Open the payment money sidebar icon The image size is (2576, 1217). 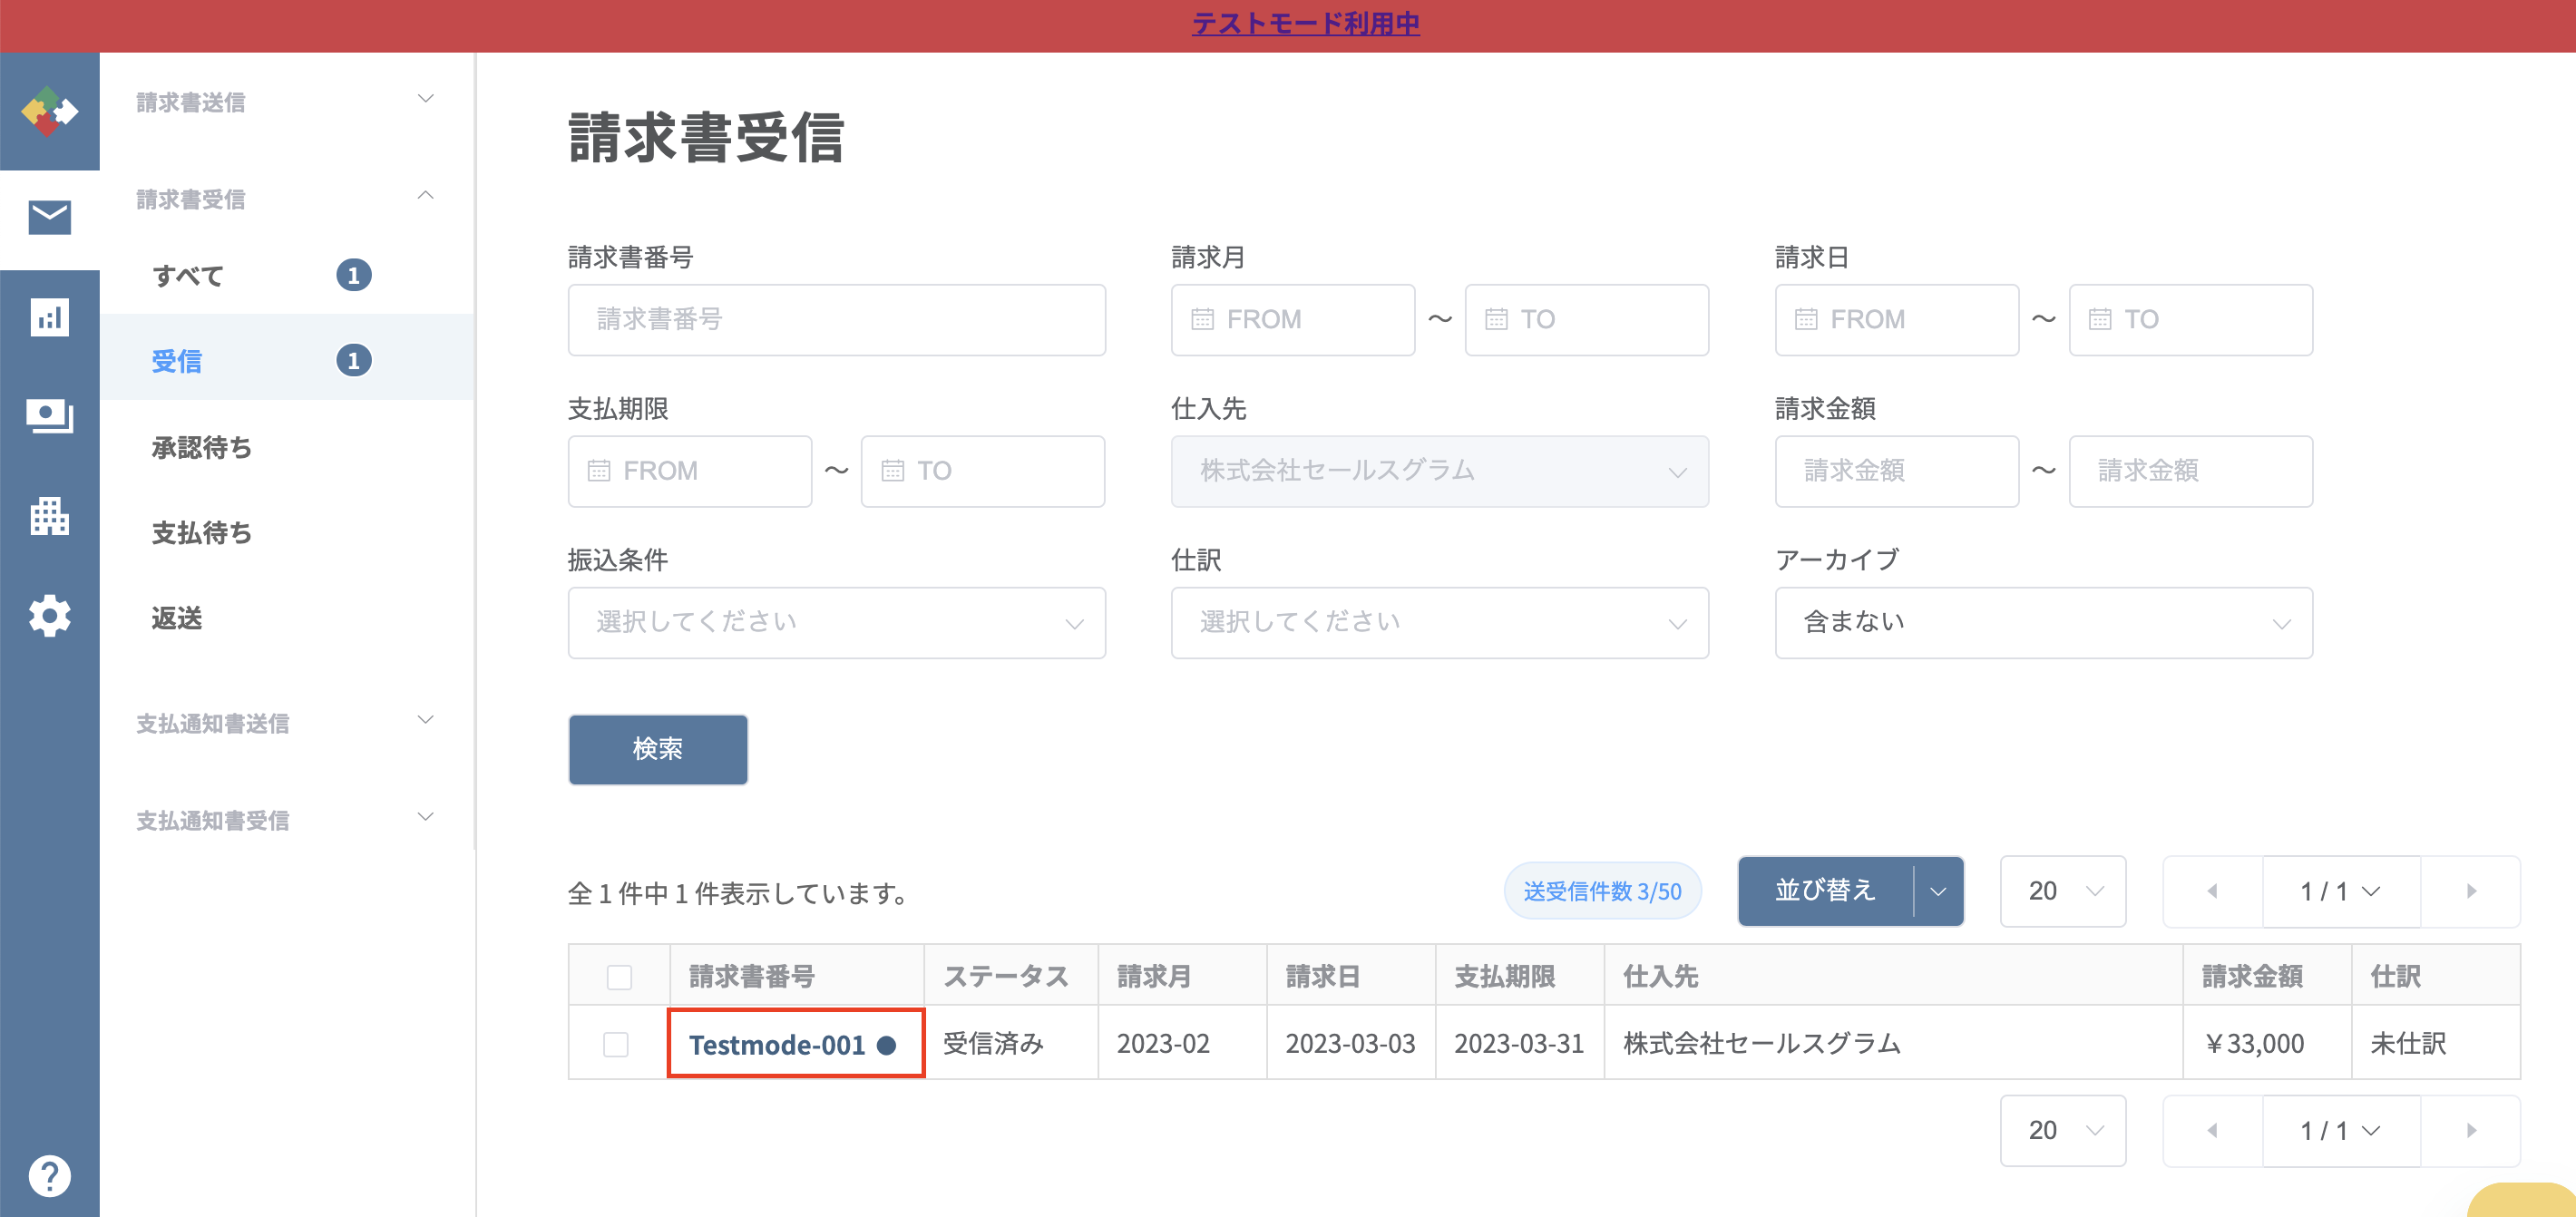[49, 416]
